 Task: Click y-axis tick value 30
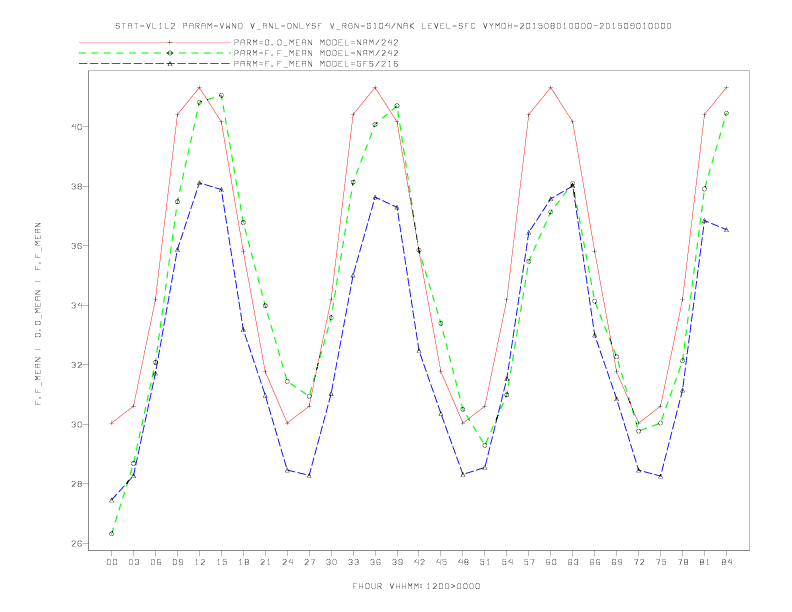click(76, 424)
